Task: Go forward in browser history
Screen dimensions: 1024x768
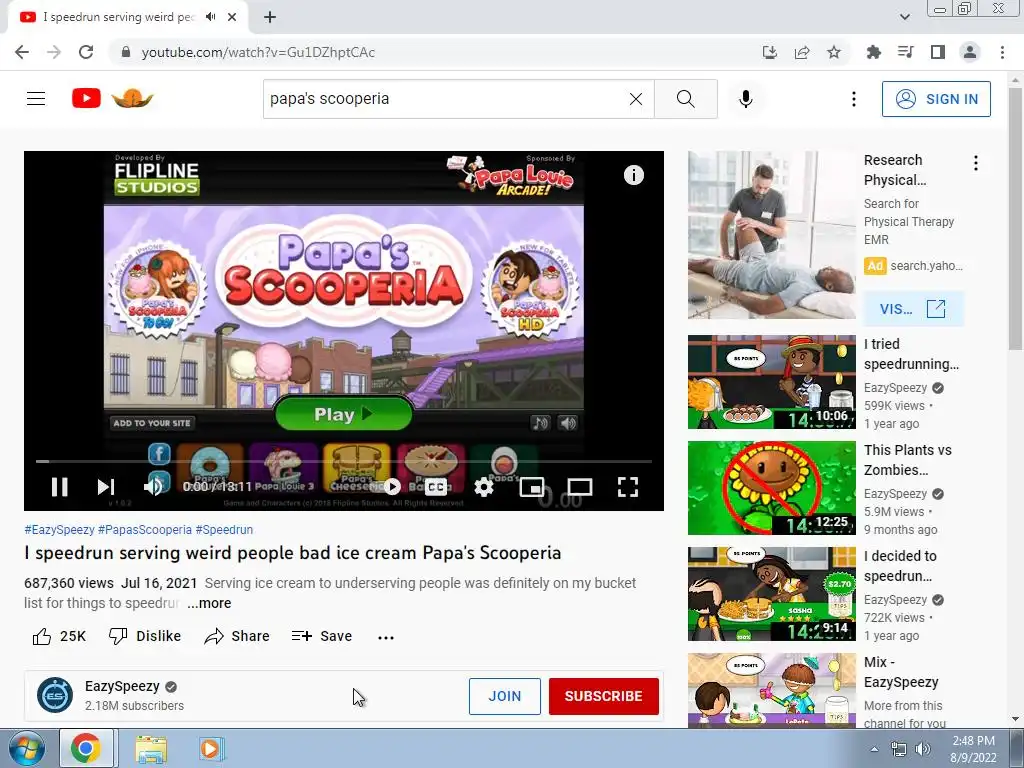Action: [54, 52]
